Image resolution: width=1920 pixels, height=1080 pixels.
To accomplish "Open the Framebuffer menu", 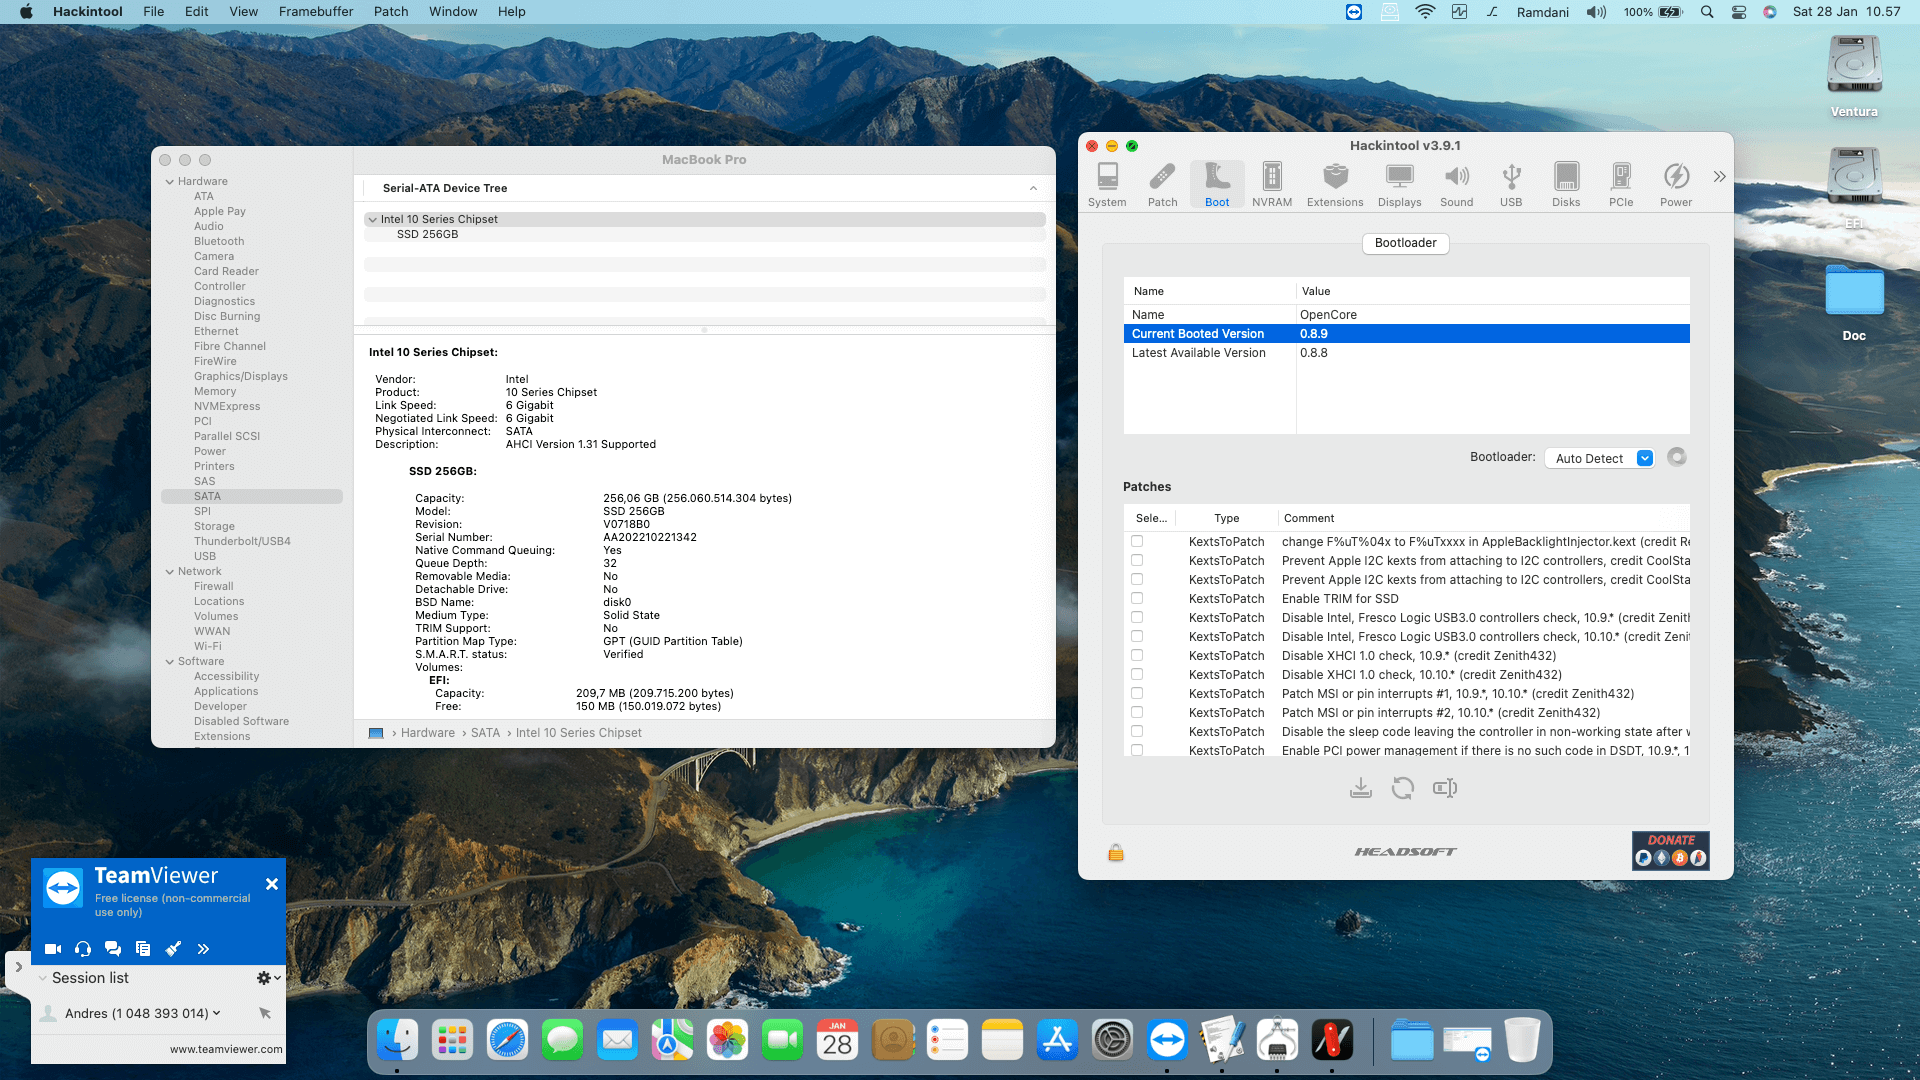I will click(x=315, y=11).
